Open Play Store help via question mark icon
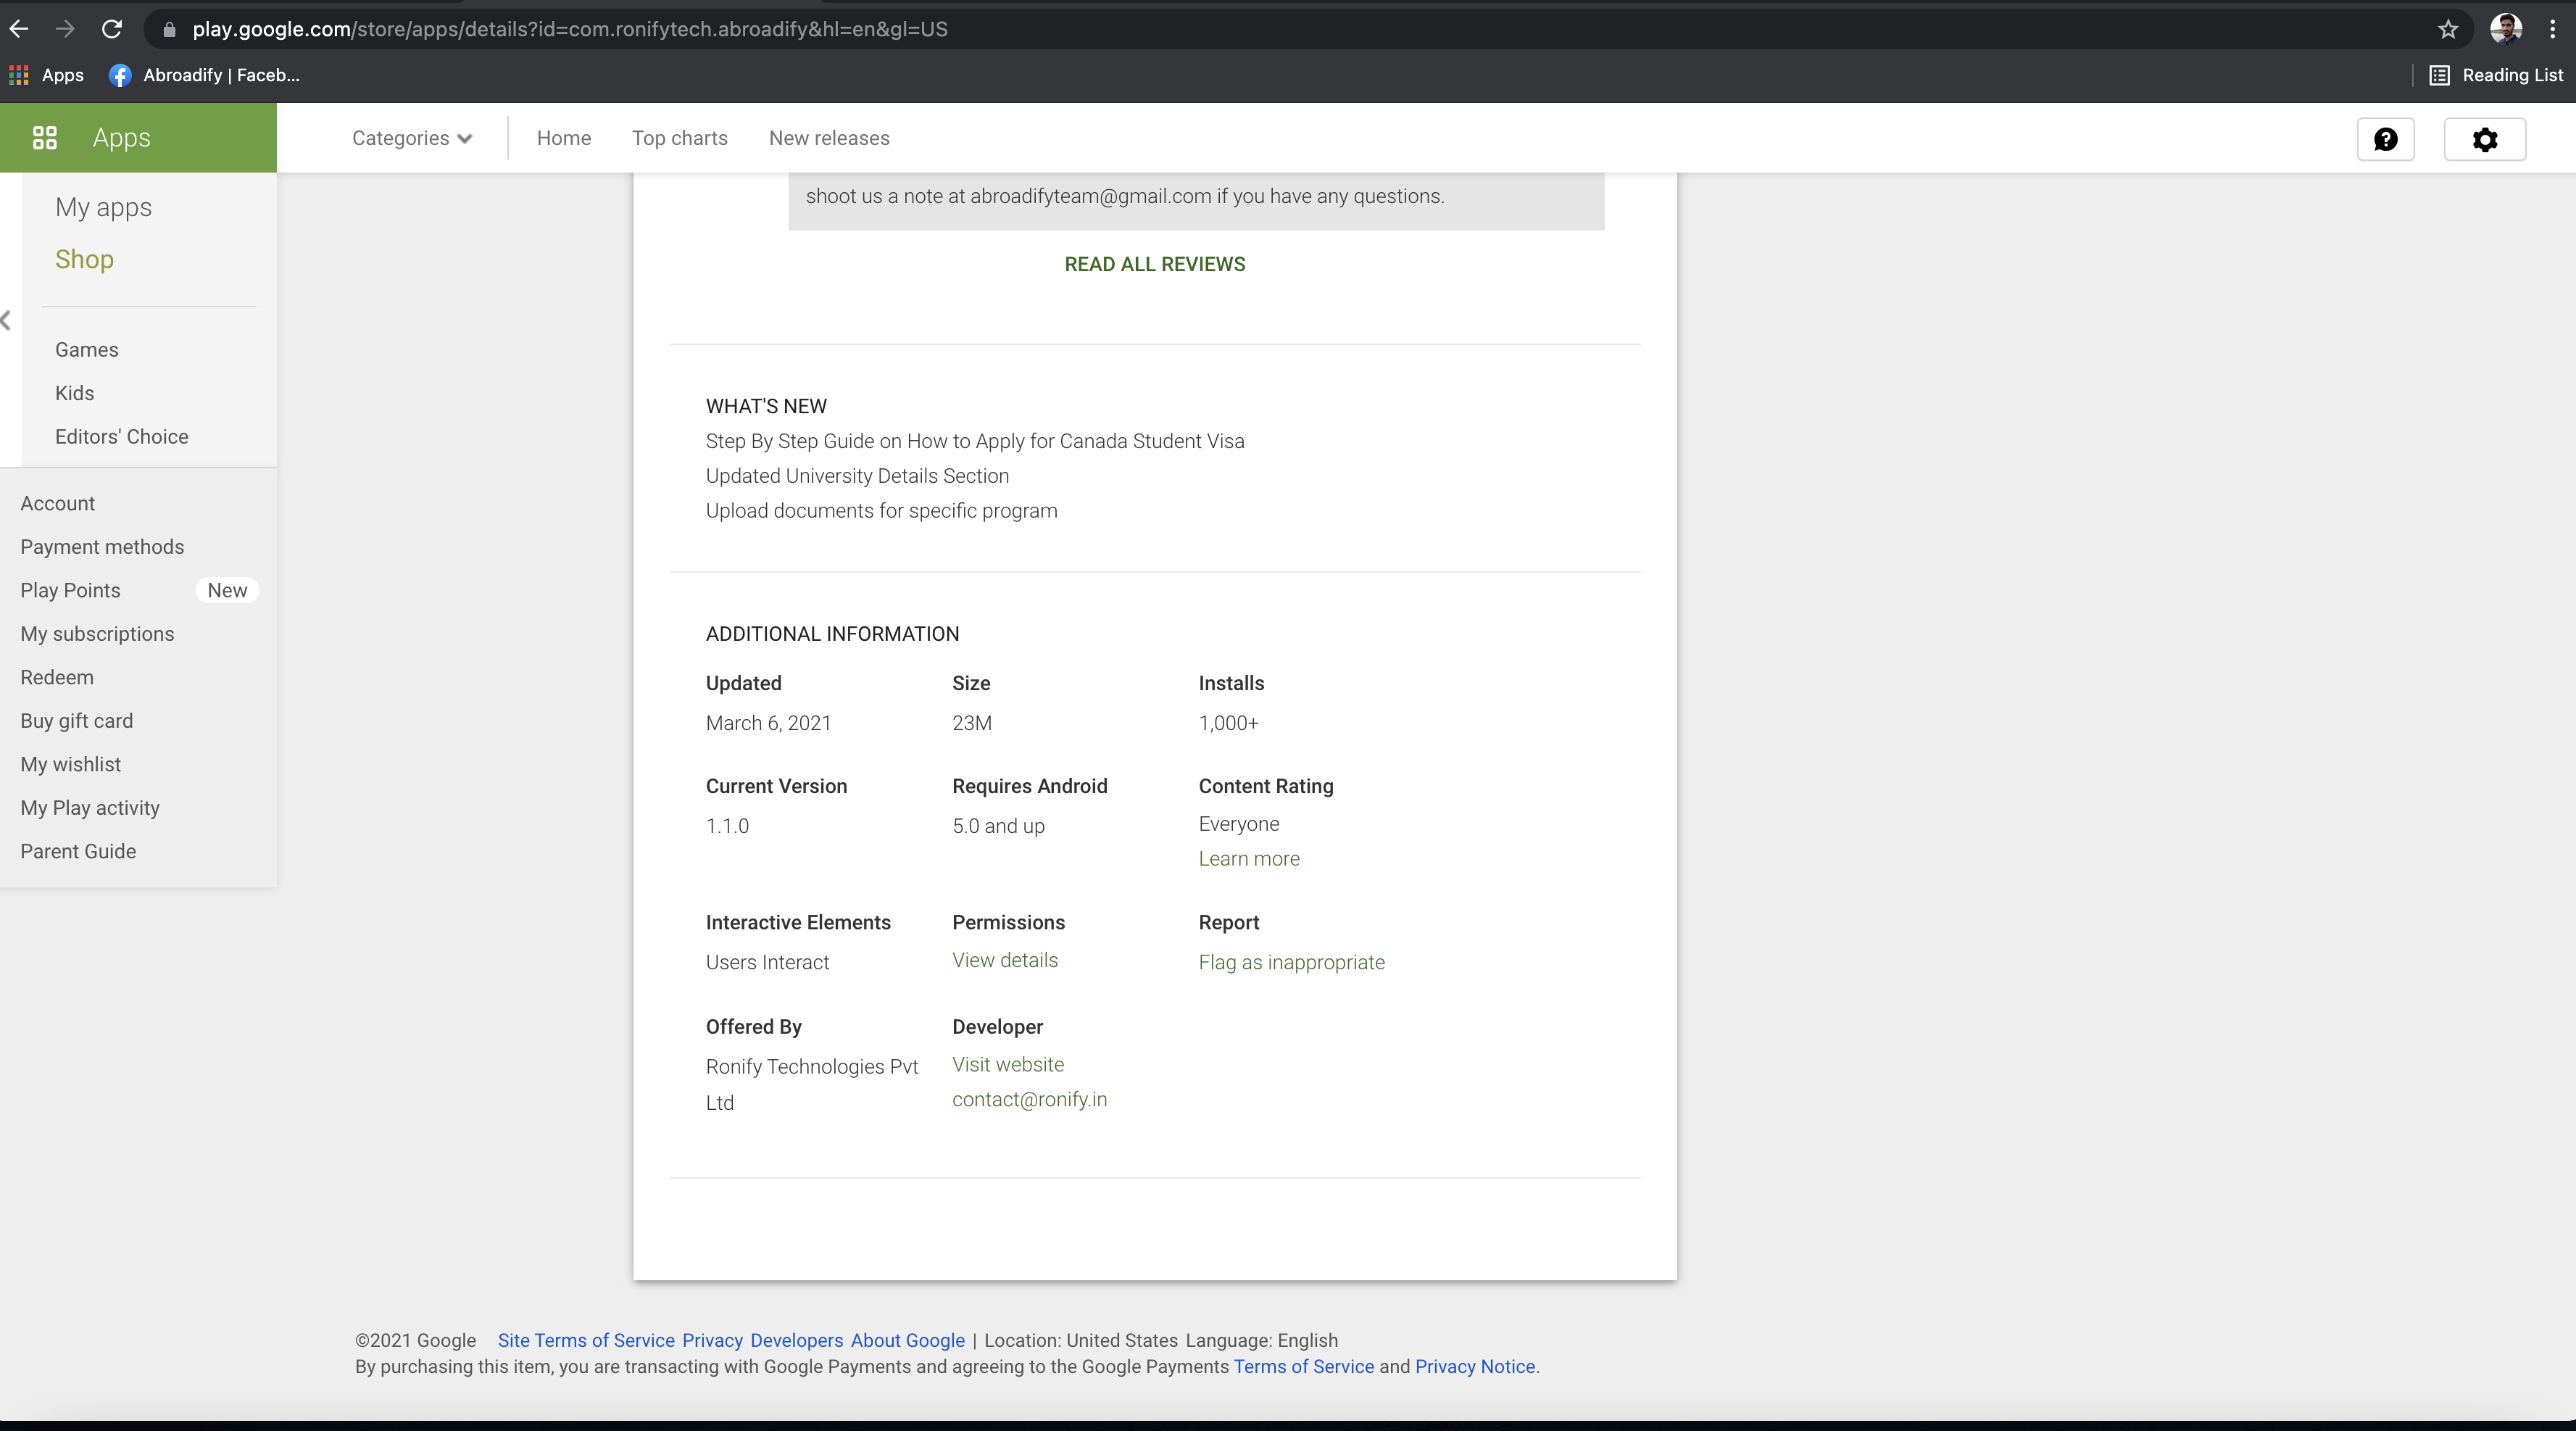The height and width of the screenshot is (1431, 2576). [x=2386, y=139]
